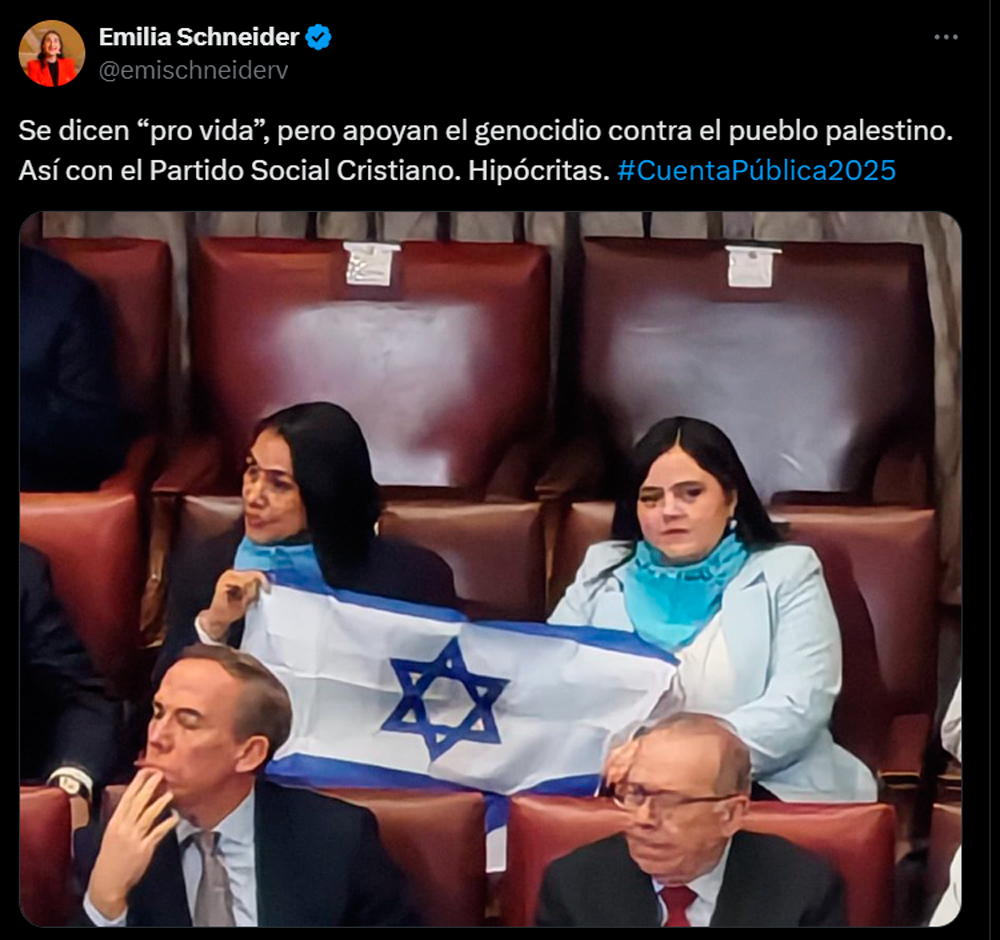Screen dimensions: 1000x940
Task: Click the blue verified checkmark badge
Action: 318,38
